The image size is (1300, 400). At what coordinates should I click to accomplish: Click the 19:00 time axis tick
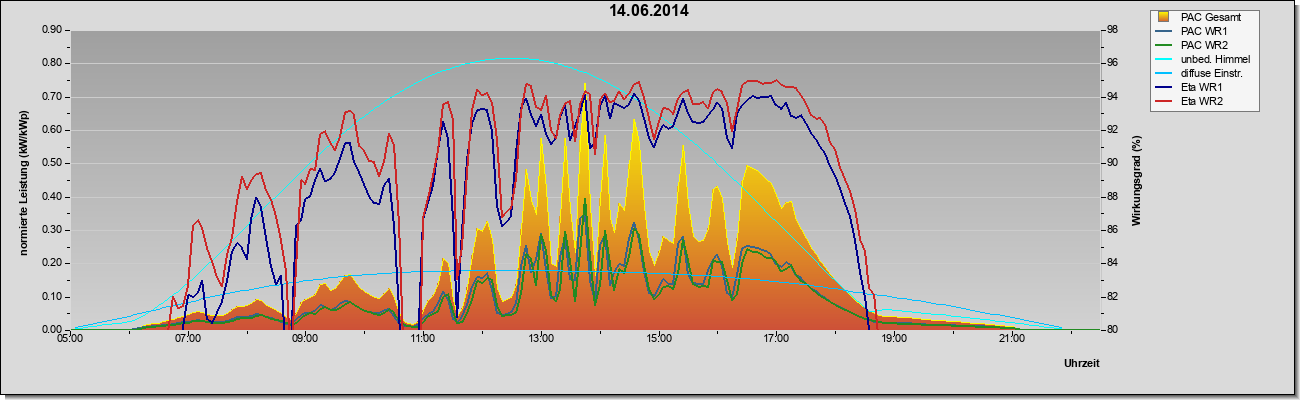[893, 340]
